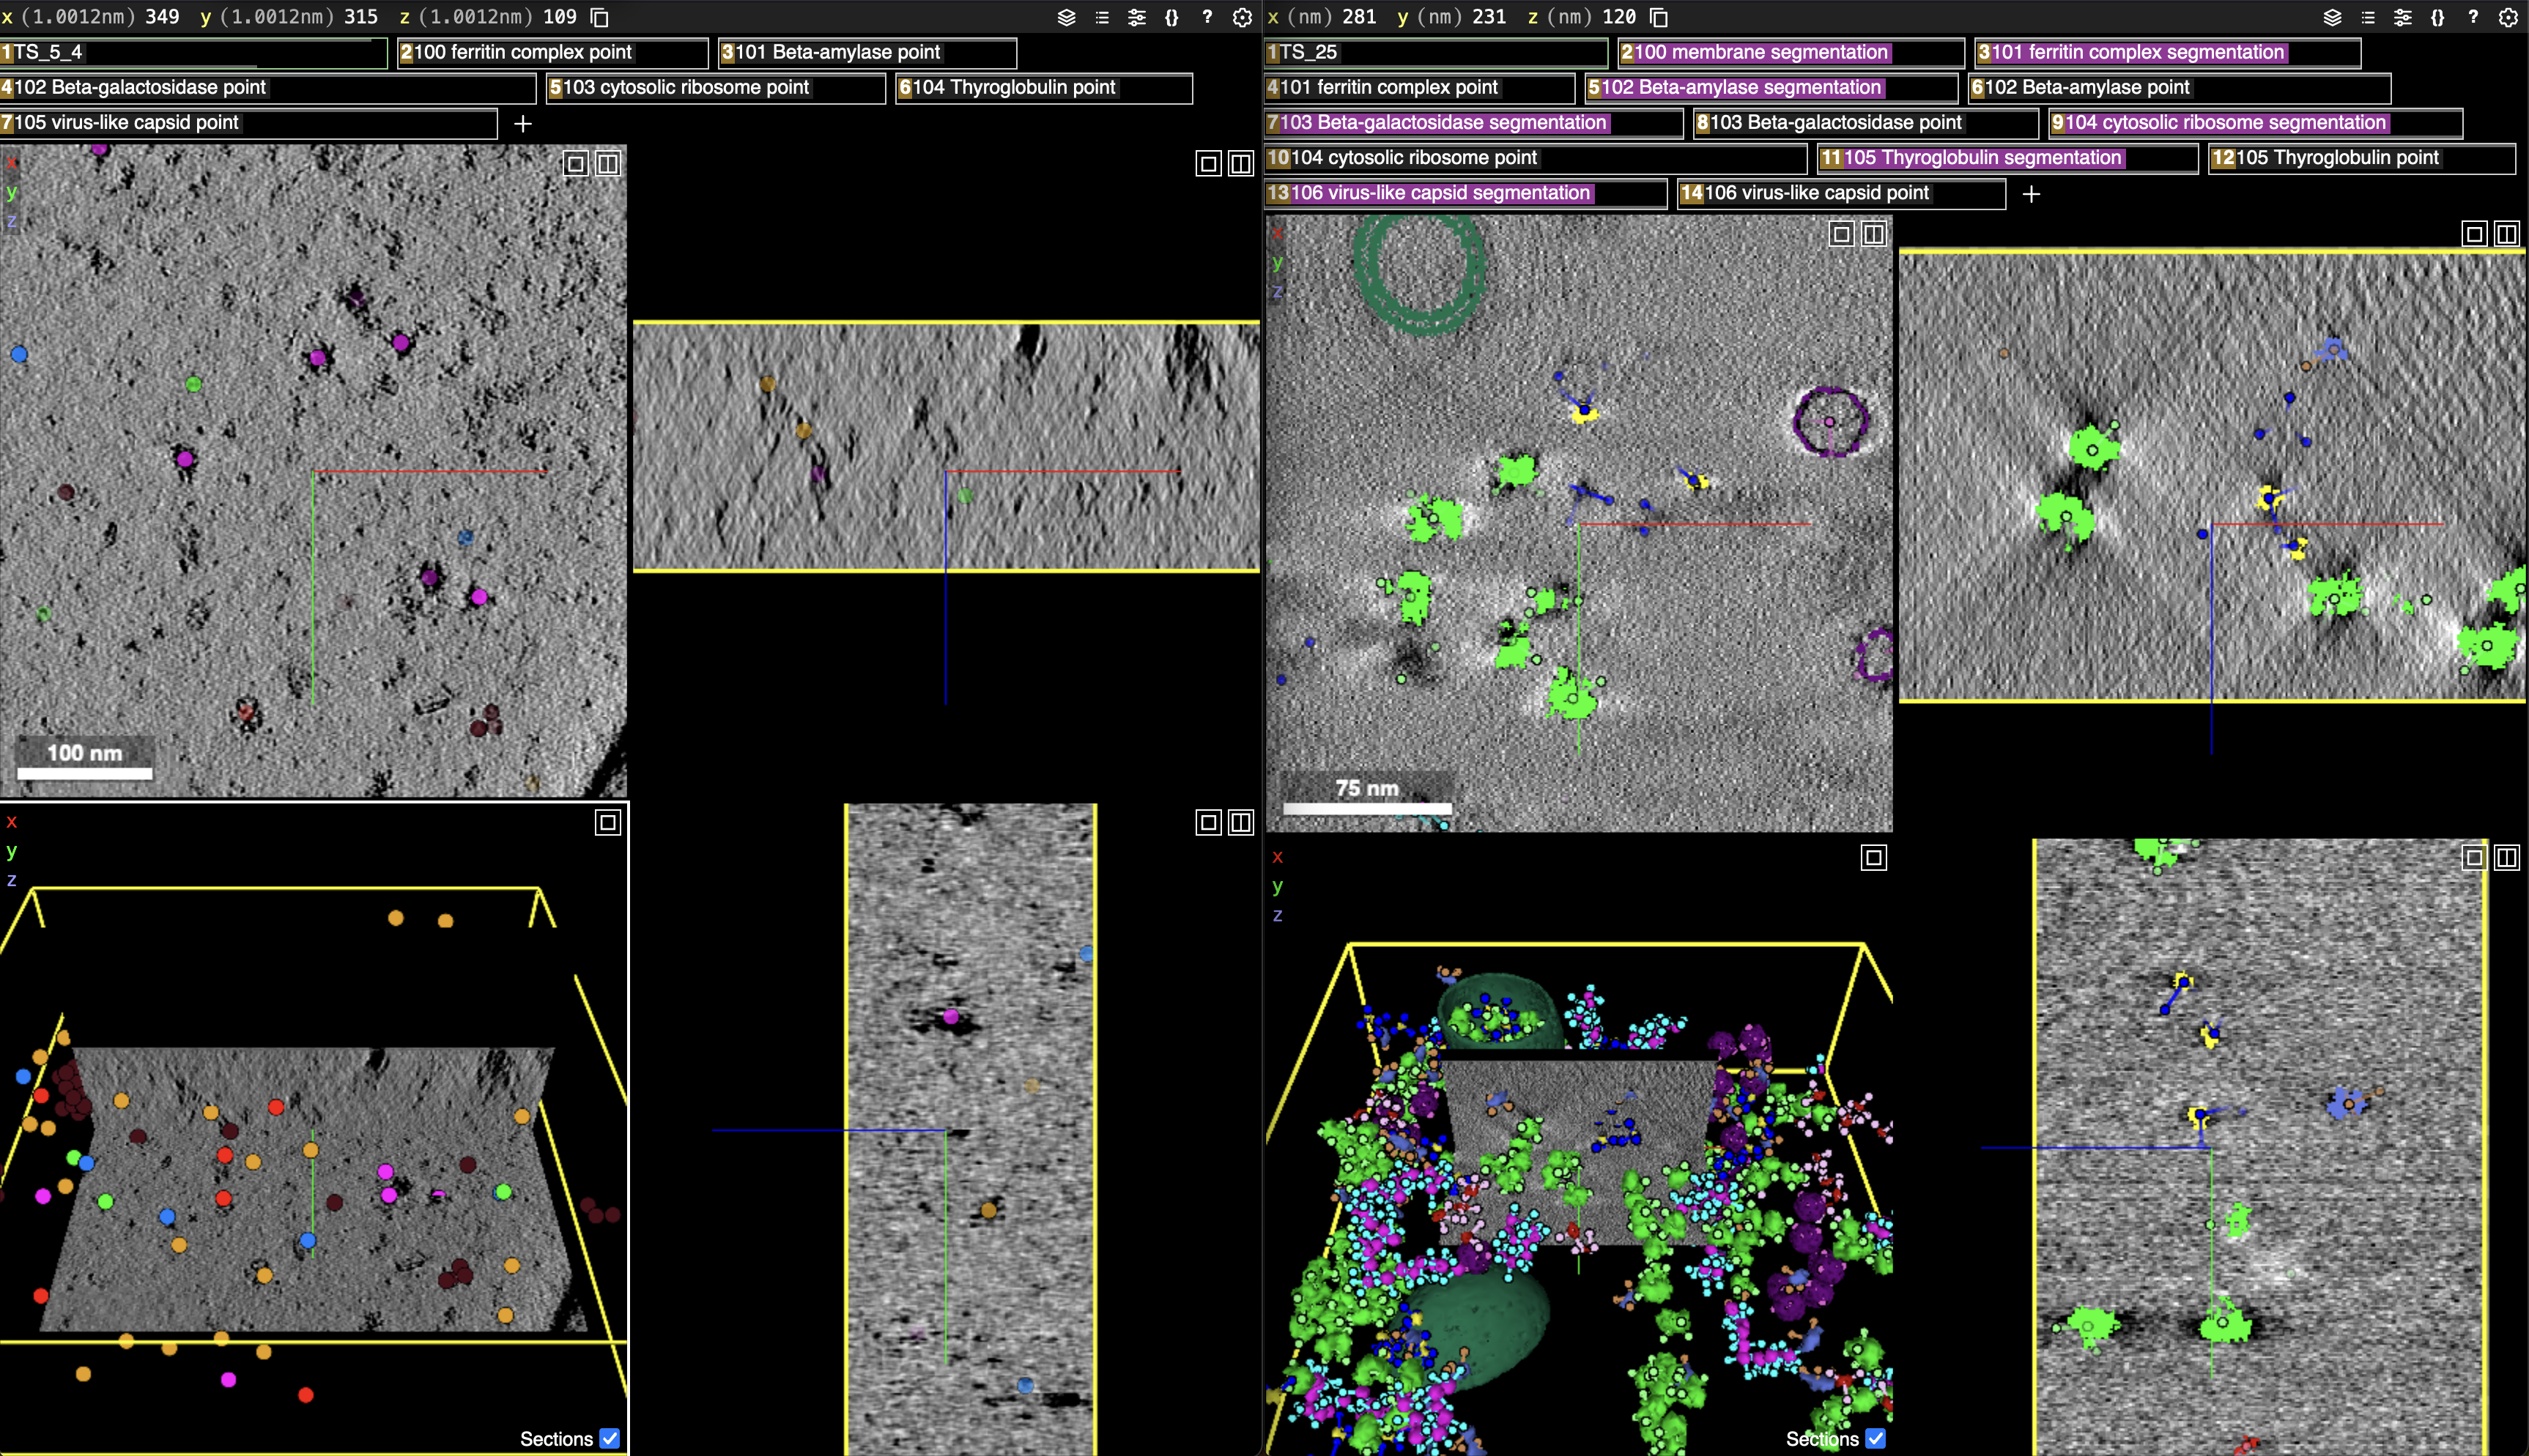Image resolution: width=2529 pixels, height=1456 pixels.
Task: Add a new layer in right viewer
Action: 2031,194
